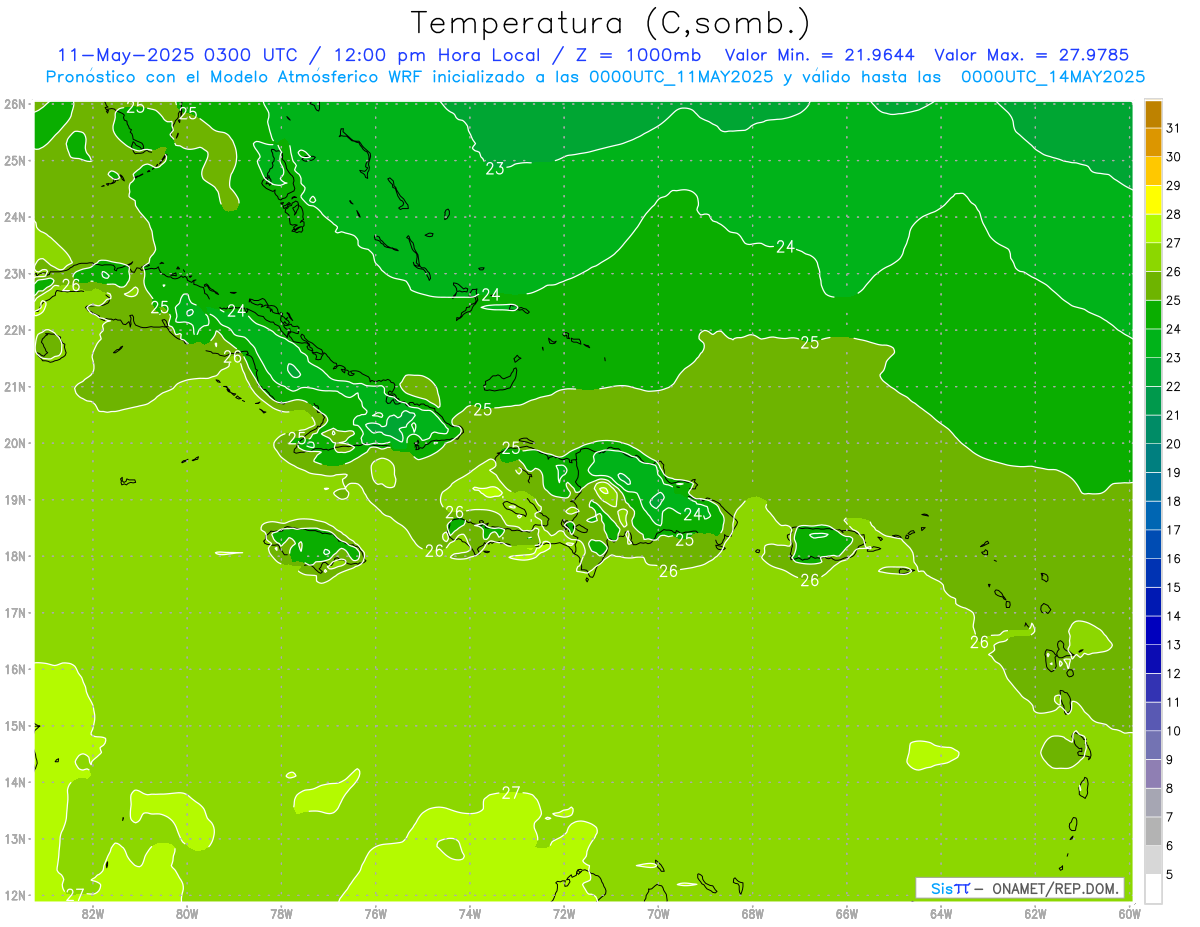Click the '24N' latitude axis label
1200x927 pixels.
14,217
